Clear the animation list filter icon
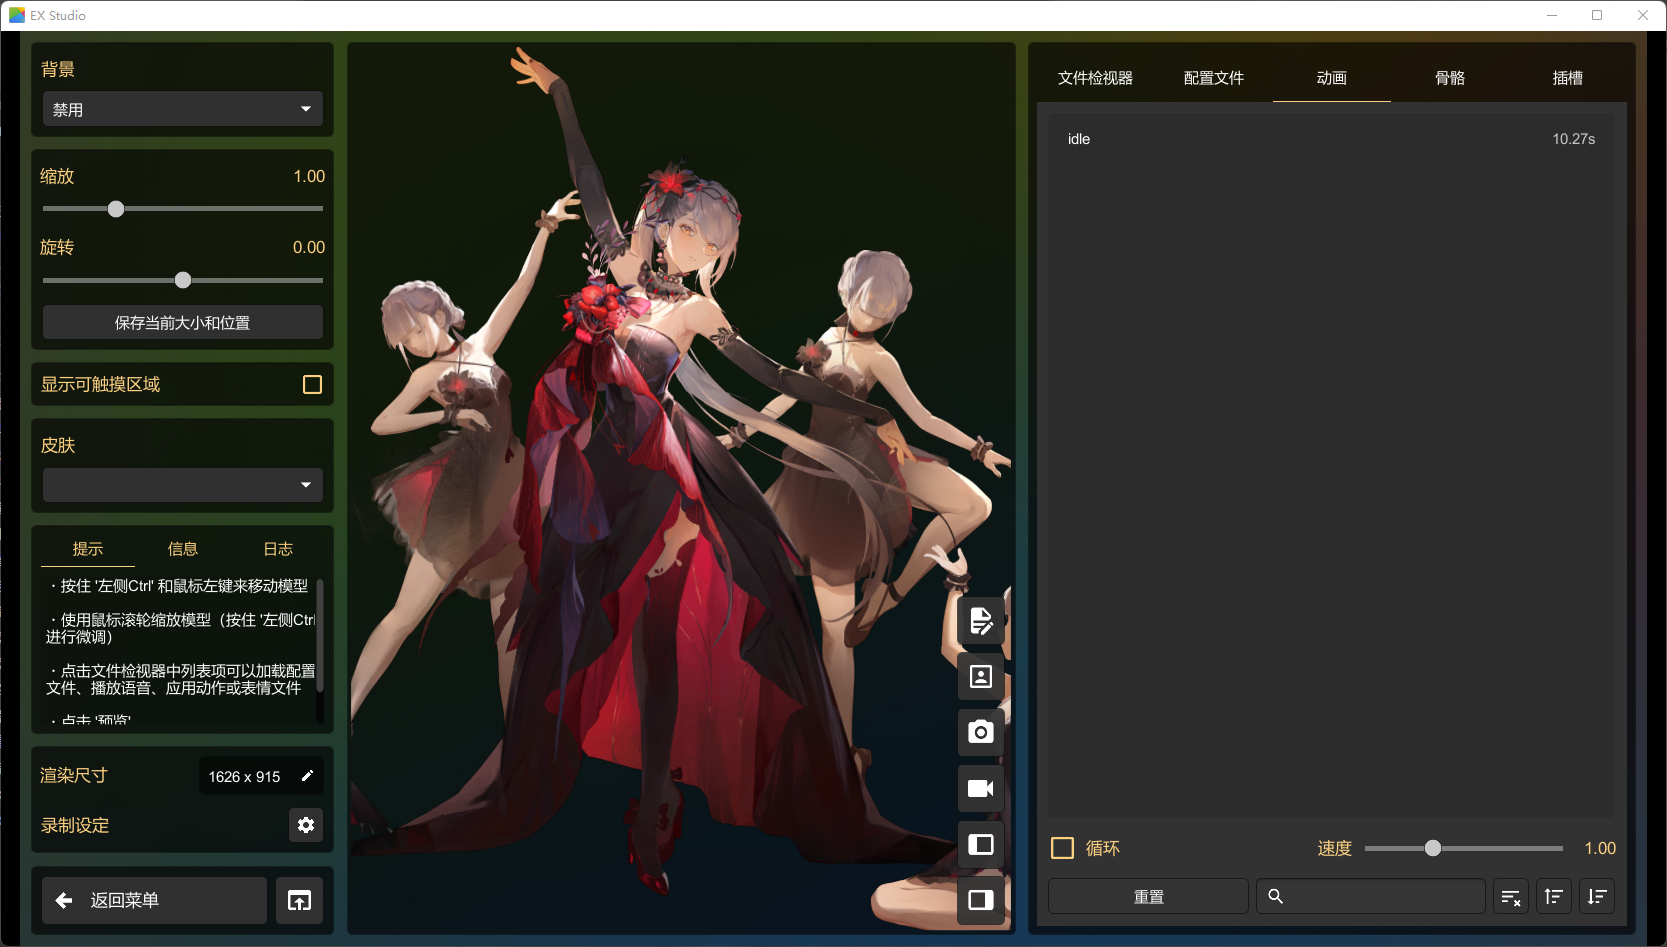 click(1511, 897)
